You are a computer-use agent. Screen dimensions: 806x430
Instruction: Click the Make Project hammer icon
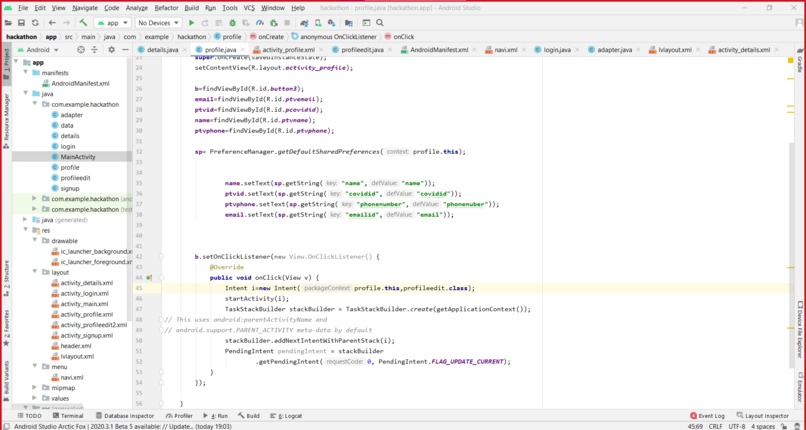pos(83,23)
